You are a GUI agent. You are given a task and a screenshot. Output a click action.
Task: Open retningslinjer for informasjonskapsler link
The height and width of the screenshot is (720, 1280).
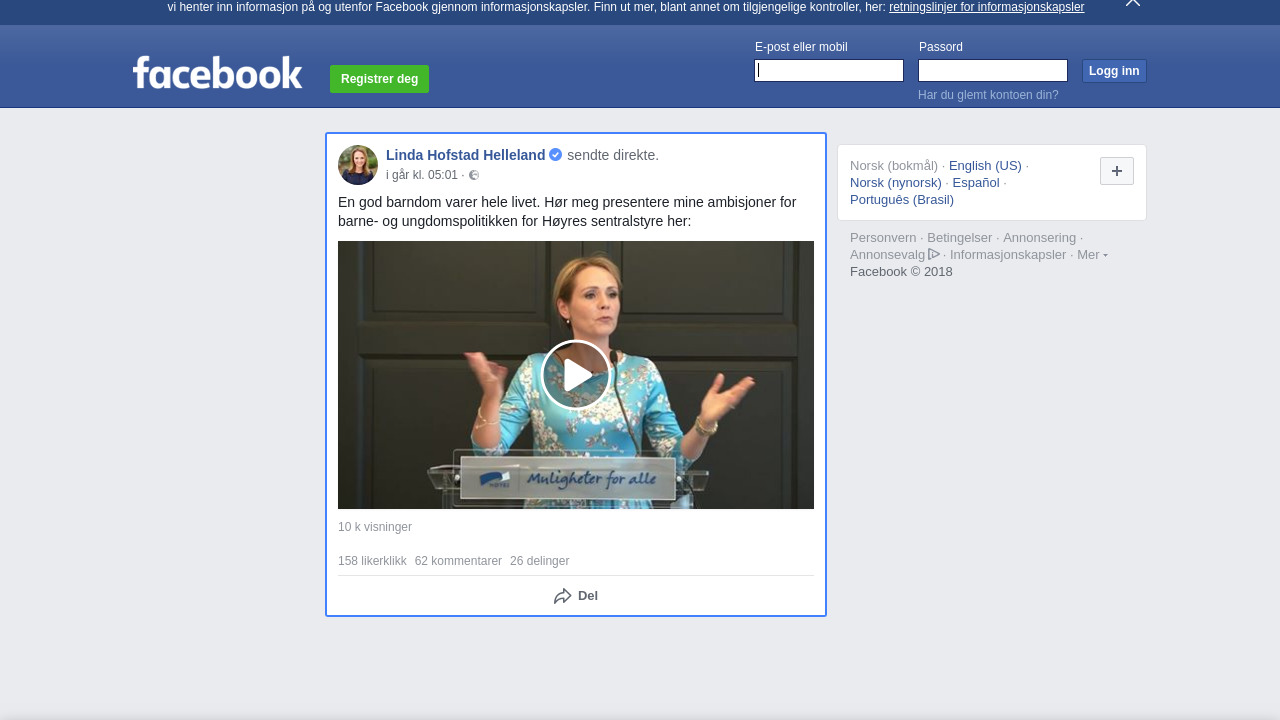[x=986, y=7]
